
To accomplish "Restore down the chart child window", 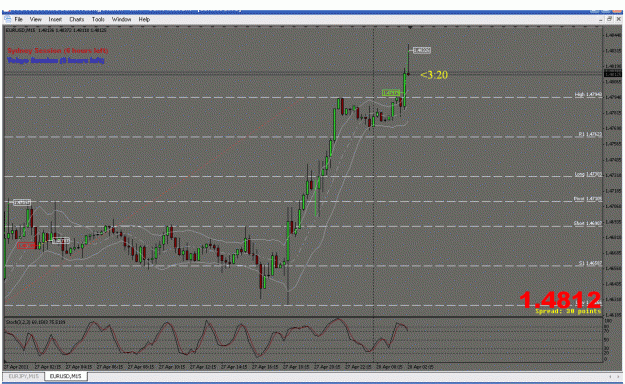I will point(609,19).
